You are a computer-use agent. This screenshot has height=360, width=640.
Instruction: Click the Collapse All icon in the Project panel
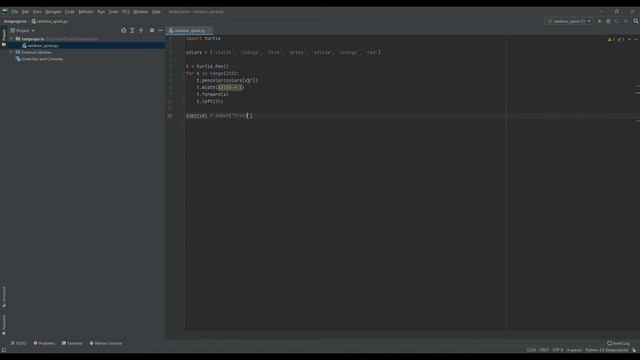coord(141,31)
